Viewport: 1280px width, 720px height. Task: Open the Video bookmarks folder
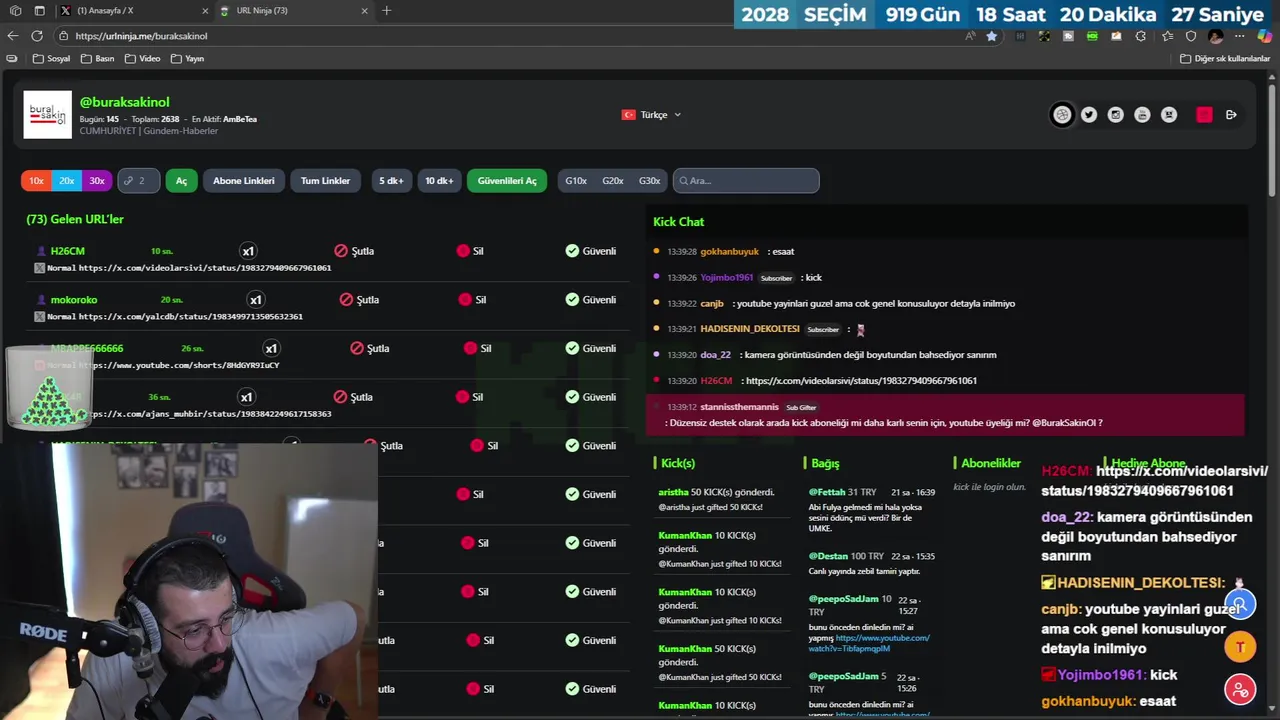[x=143, y=59]
